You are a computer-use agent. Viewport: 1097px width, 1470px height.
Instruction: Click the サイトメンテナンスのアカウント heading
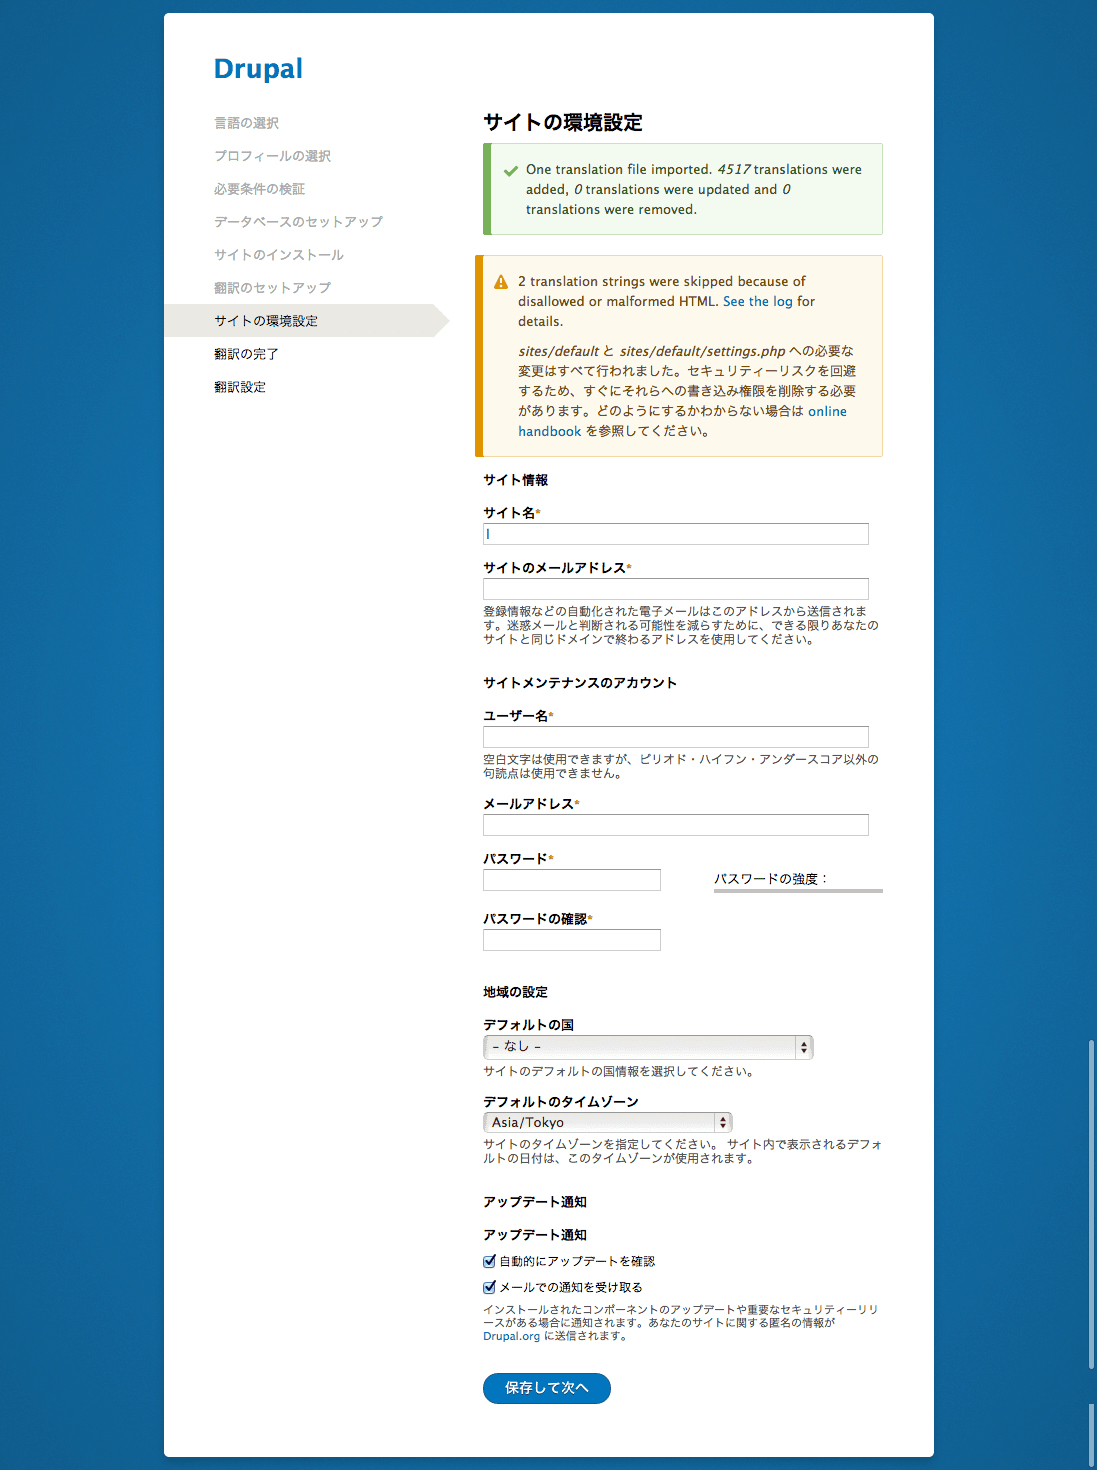point(580,683)
